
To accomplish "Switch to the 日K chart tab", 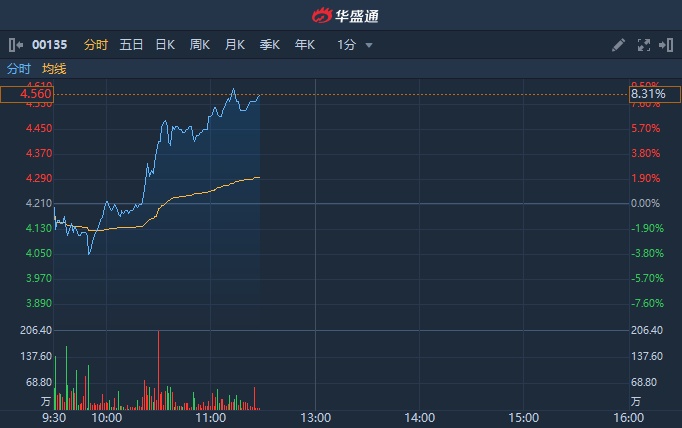I will coord(165,45).
